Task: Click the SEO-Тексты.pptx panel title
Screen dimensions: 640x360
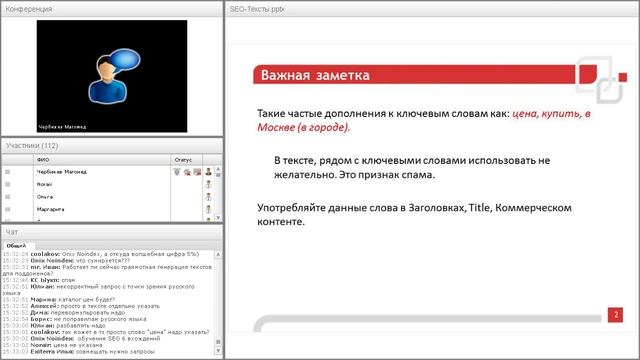Action: point(257,9)
